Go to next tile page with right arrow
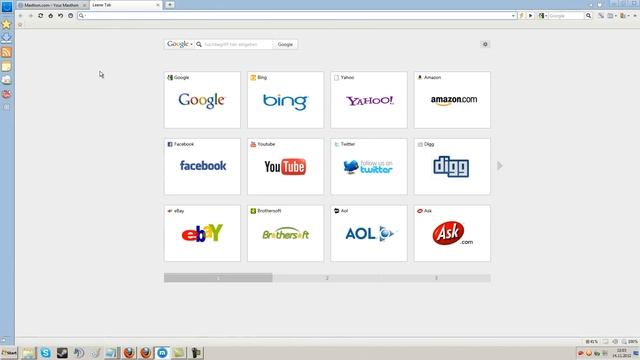Screen dimensions: 640x360 [500, 166]
